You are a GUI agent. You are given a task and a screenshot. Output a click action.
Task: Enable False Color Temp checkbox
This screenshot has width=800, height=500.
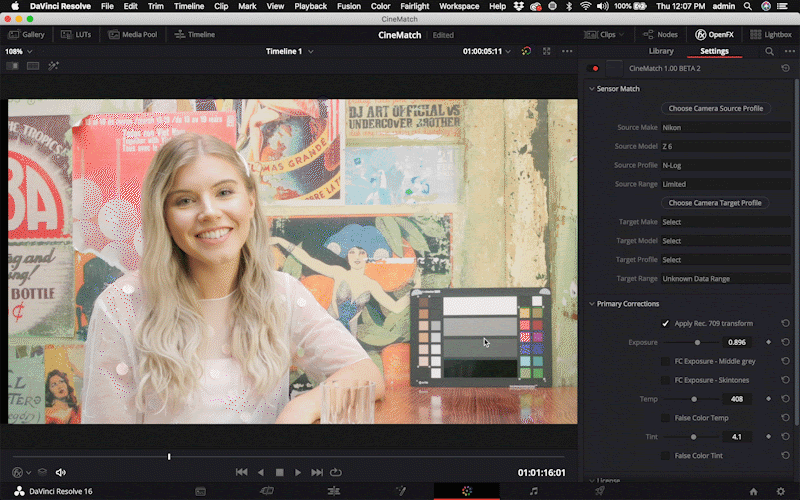pos(666,418)
